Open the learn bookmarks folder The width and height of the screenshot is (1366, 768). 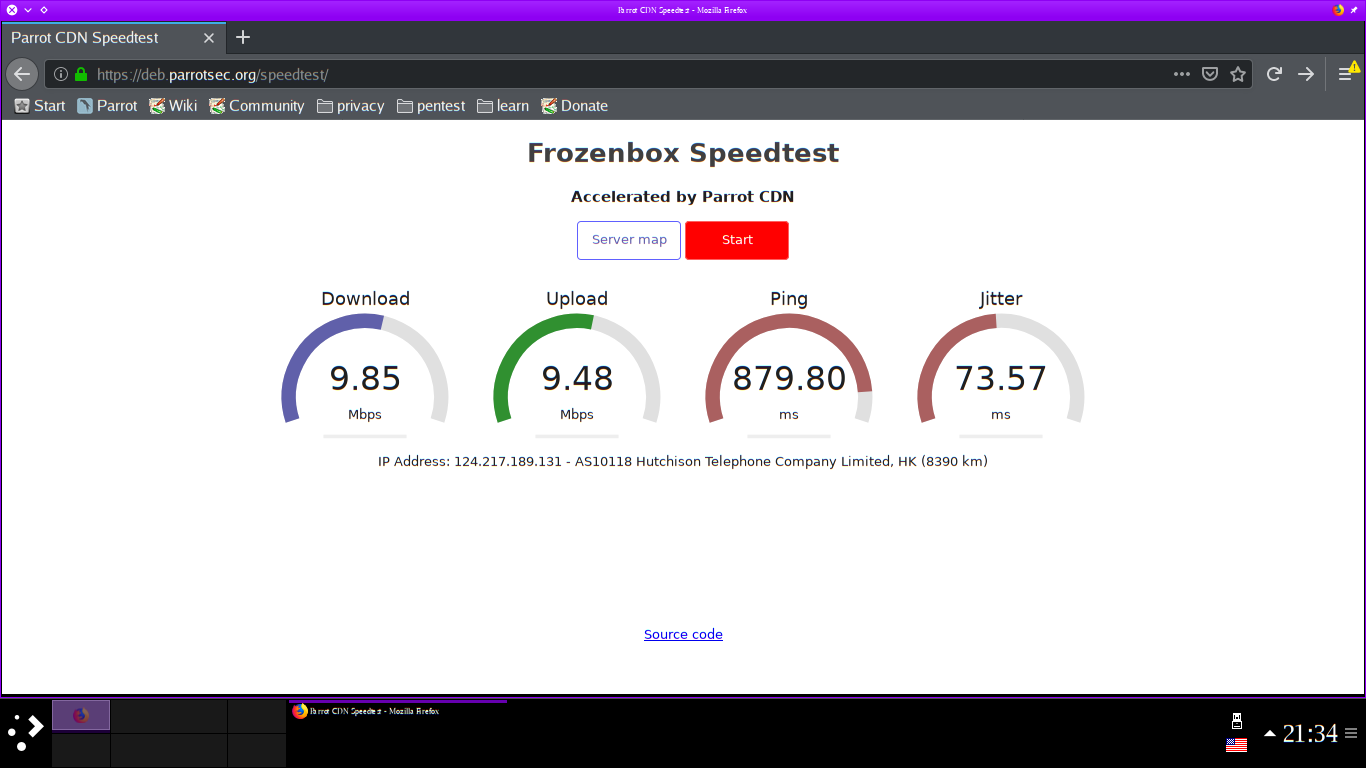coord(503,106)
